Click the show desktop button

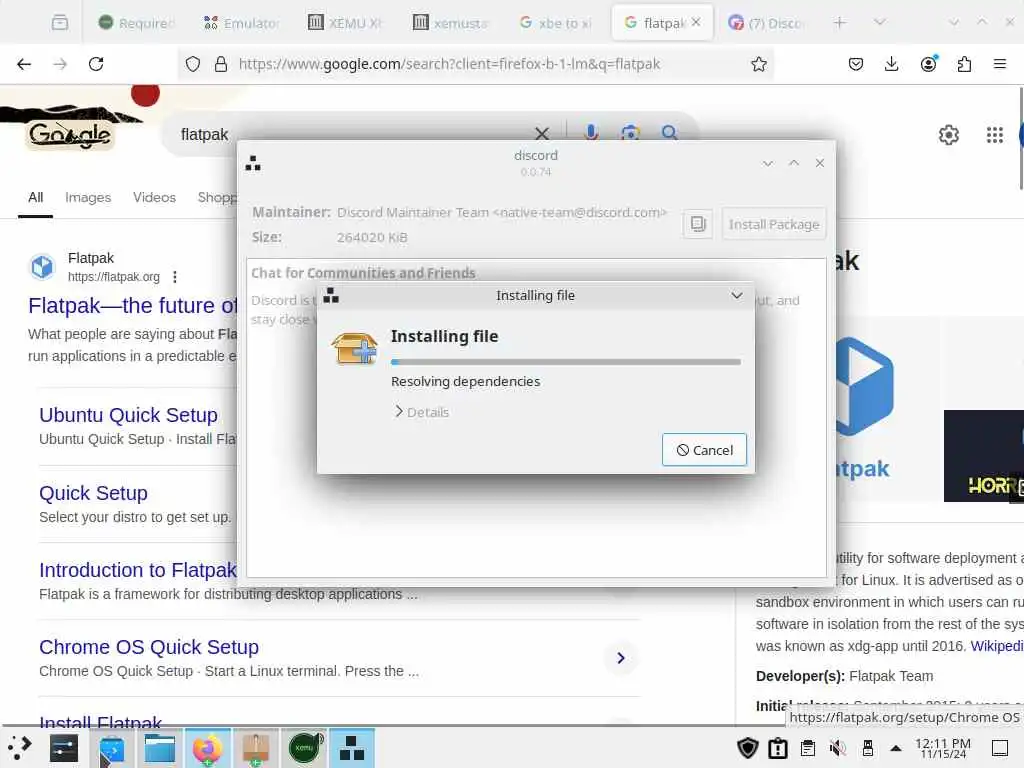(x=1000, y=748)
